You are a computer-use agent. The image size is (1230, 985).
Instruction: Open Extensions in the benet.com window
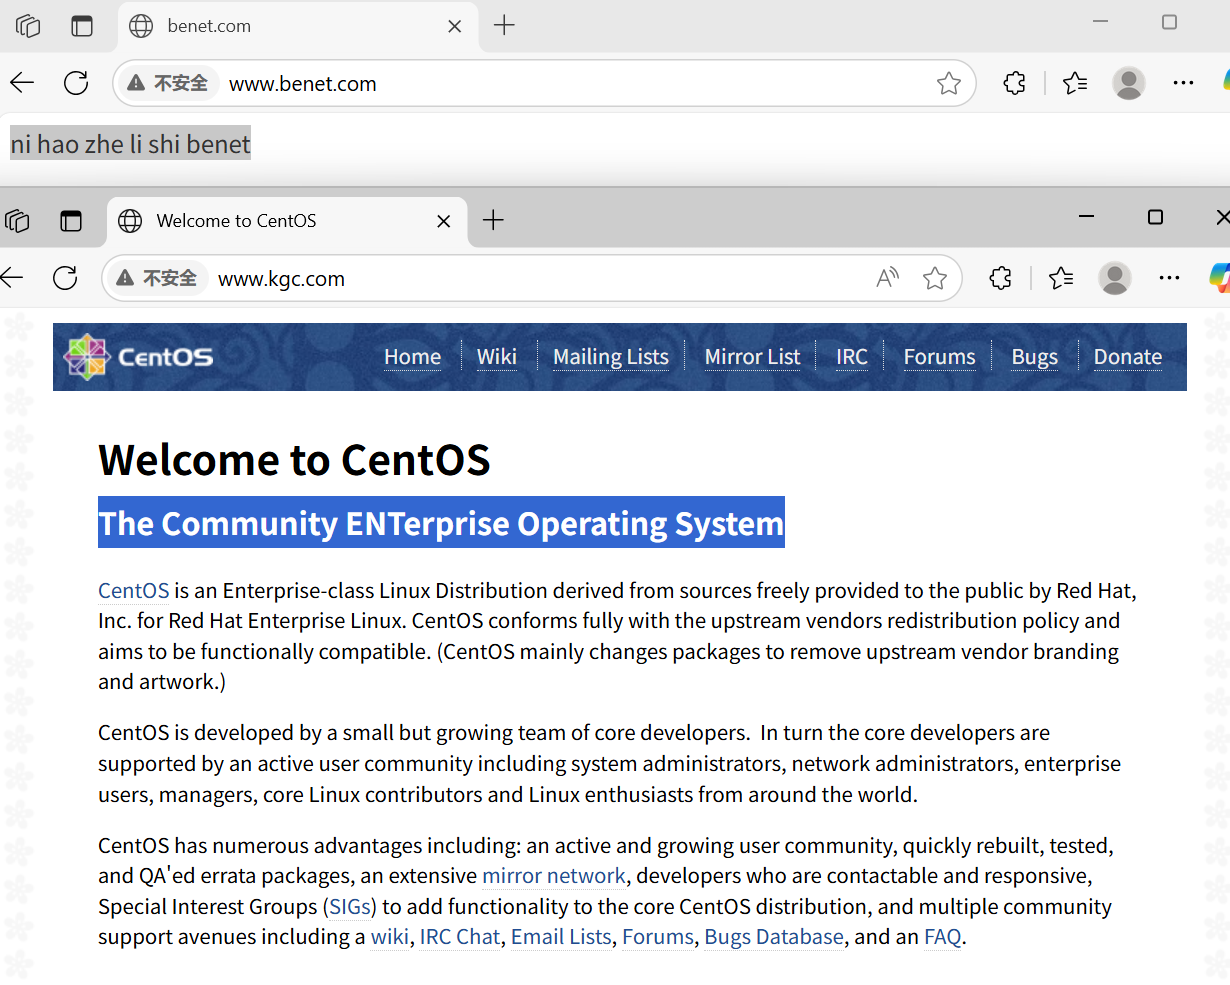pyautogui.click(x=1014, y=83)
